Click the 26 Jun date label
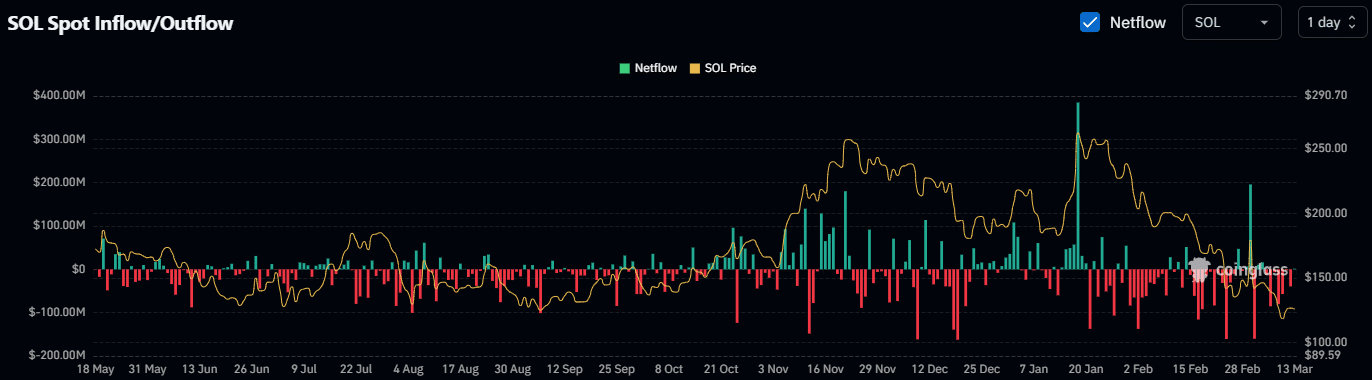The width and height of the screenshot is (1372, 380). [252, 369]
